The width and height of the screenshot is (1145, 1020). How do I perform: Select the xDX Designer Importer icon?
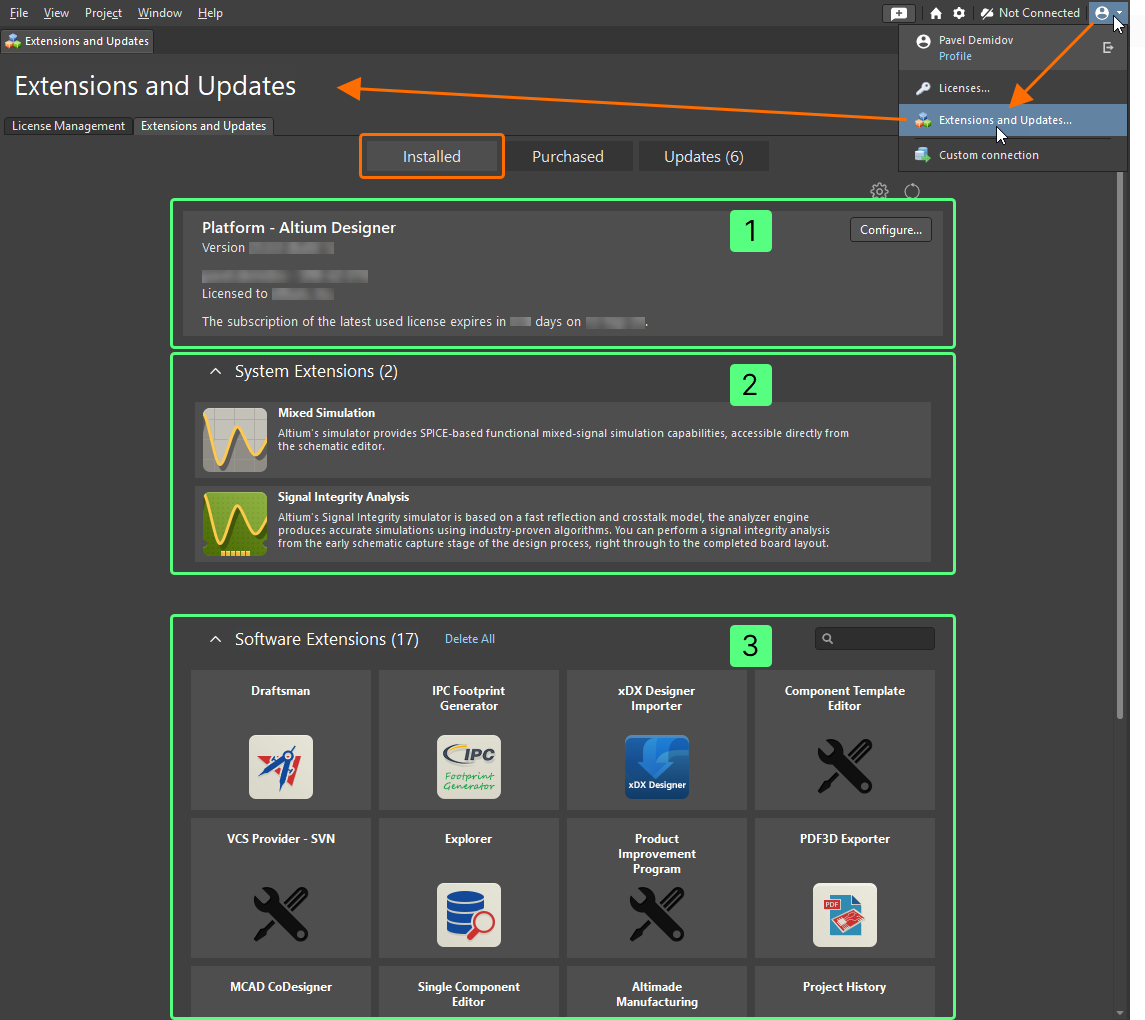(x=656, y=767)
